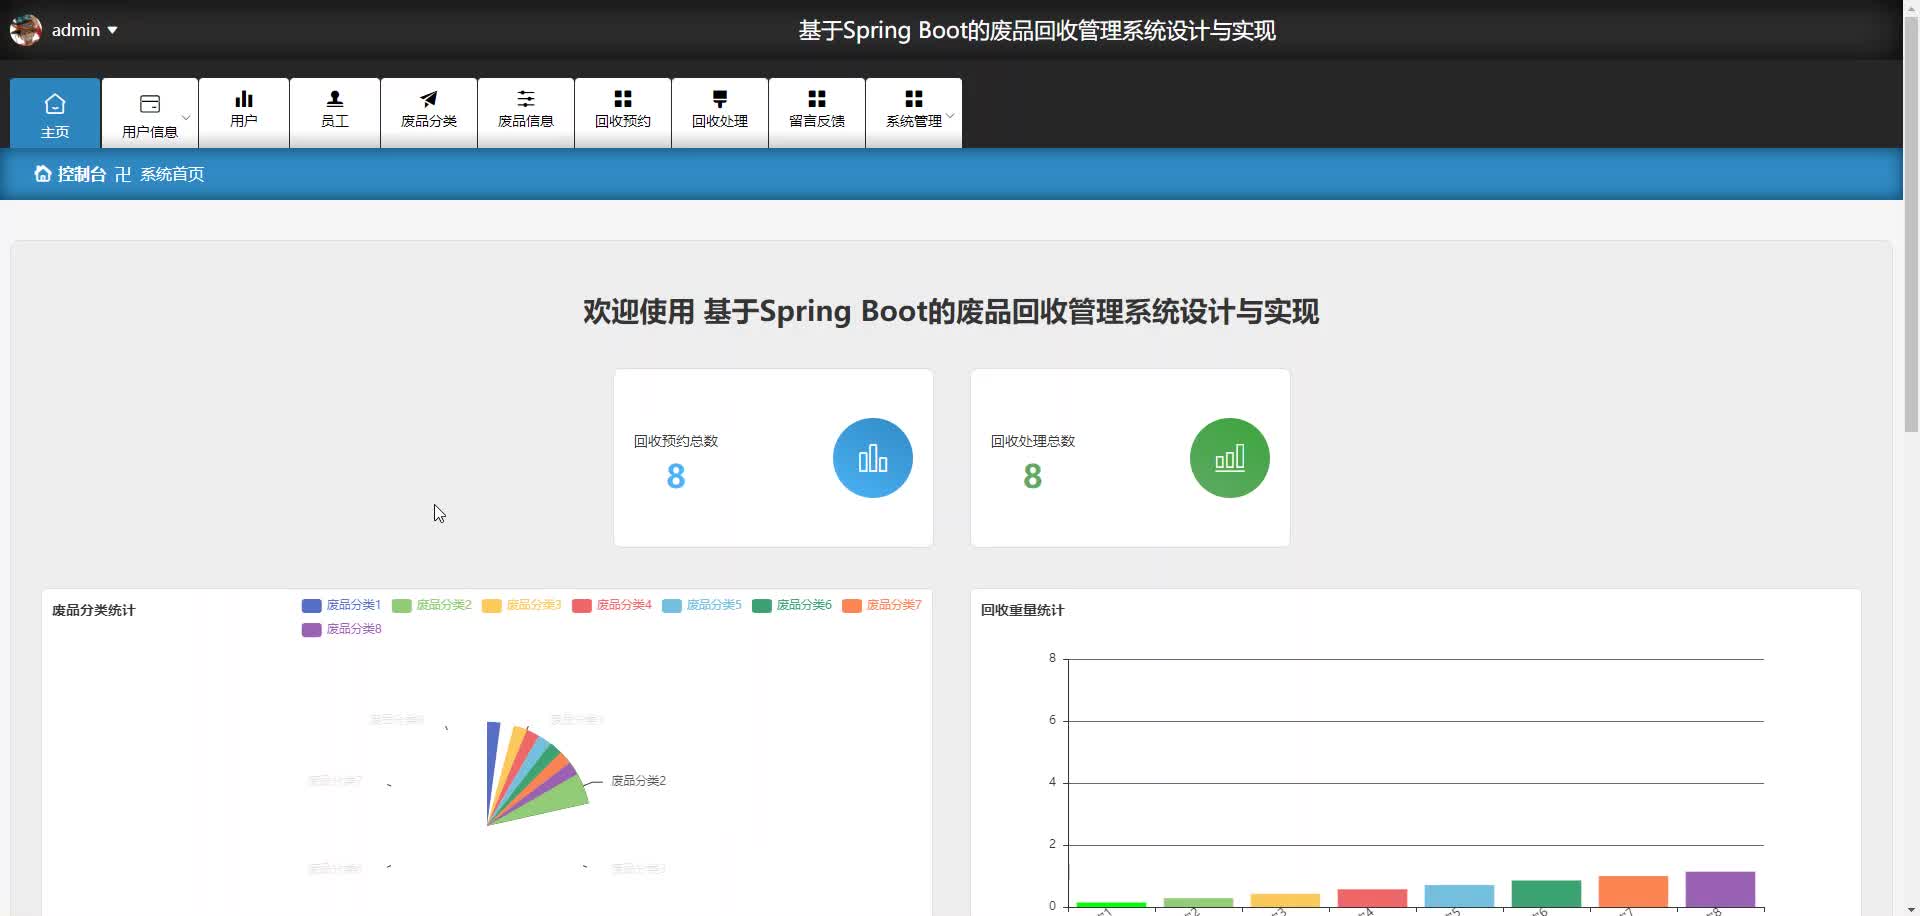This screenshot has height=916, width=1920.
Task: Click the 系统首页 breadcrumb link
Action: pos(172,174)
